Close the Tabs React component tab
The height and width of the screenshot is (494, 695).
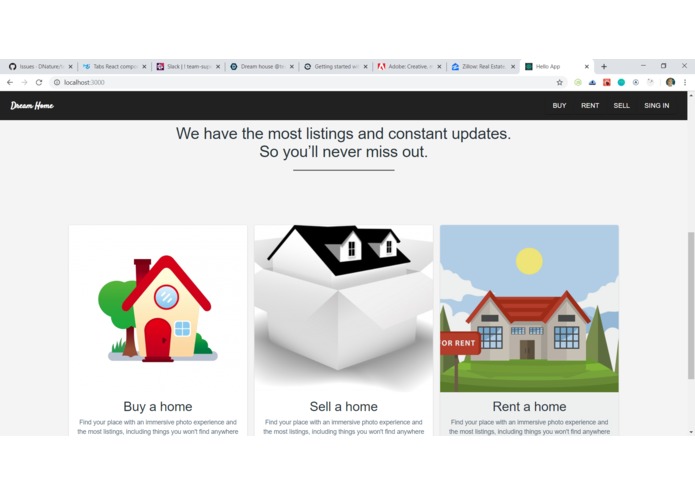(144, 66)
